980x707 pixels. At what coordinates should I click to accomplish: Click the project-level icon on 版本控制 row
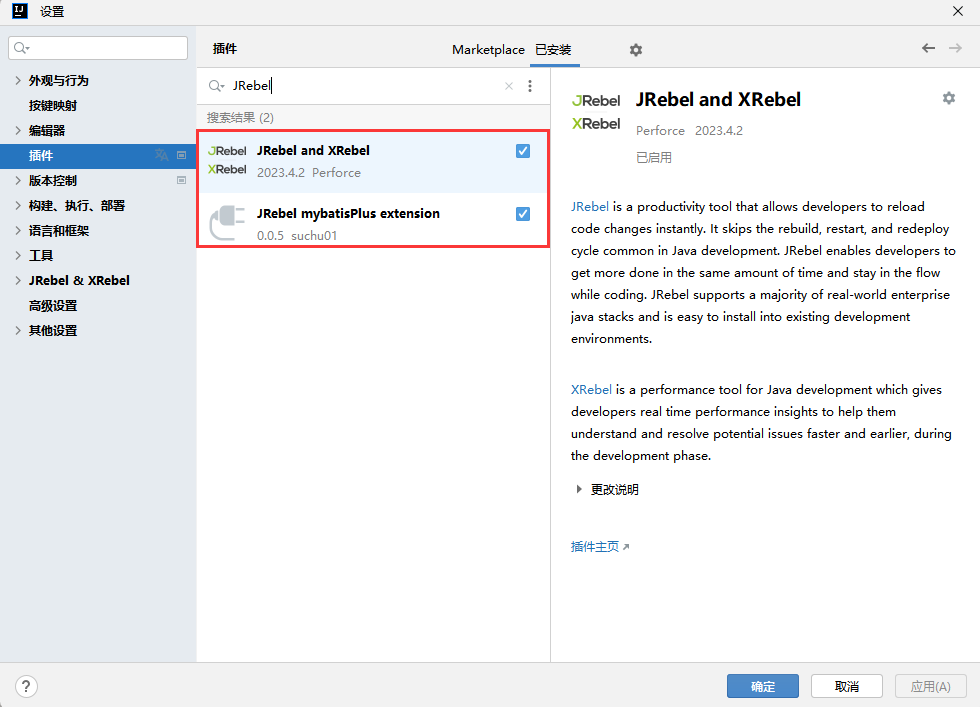(181, 181)
